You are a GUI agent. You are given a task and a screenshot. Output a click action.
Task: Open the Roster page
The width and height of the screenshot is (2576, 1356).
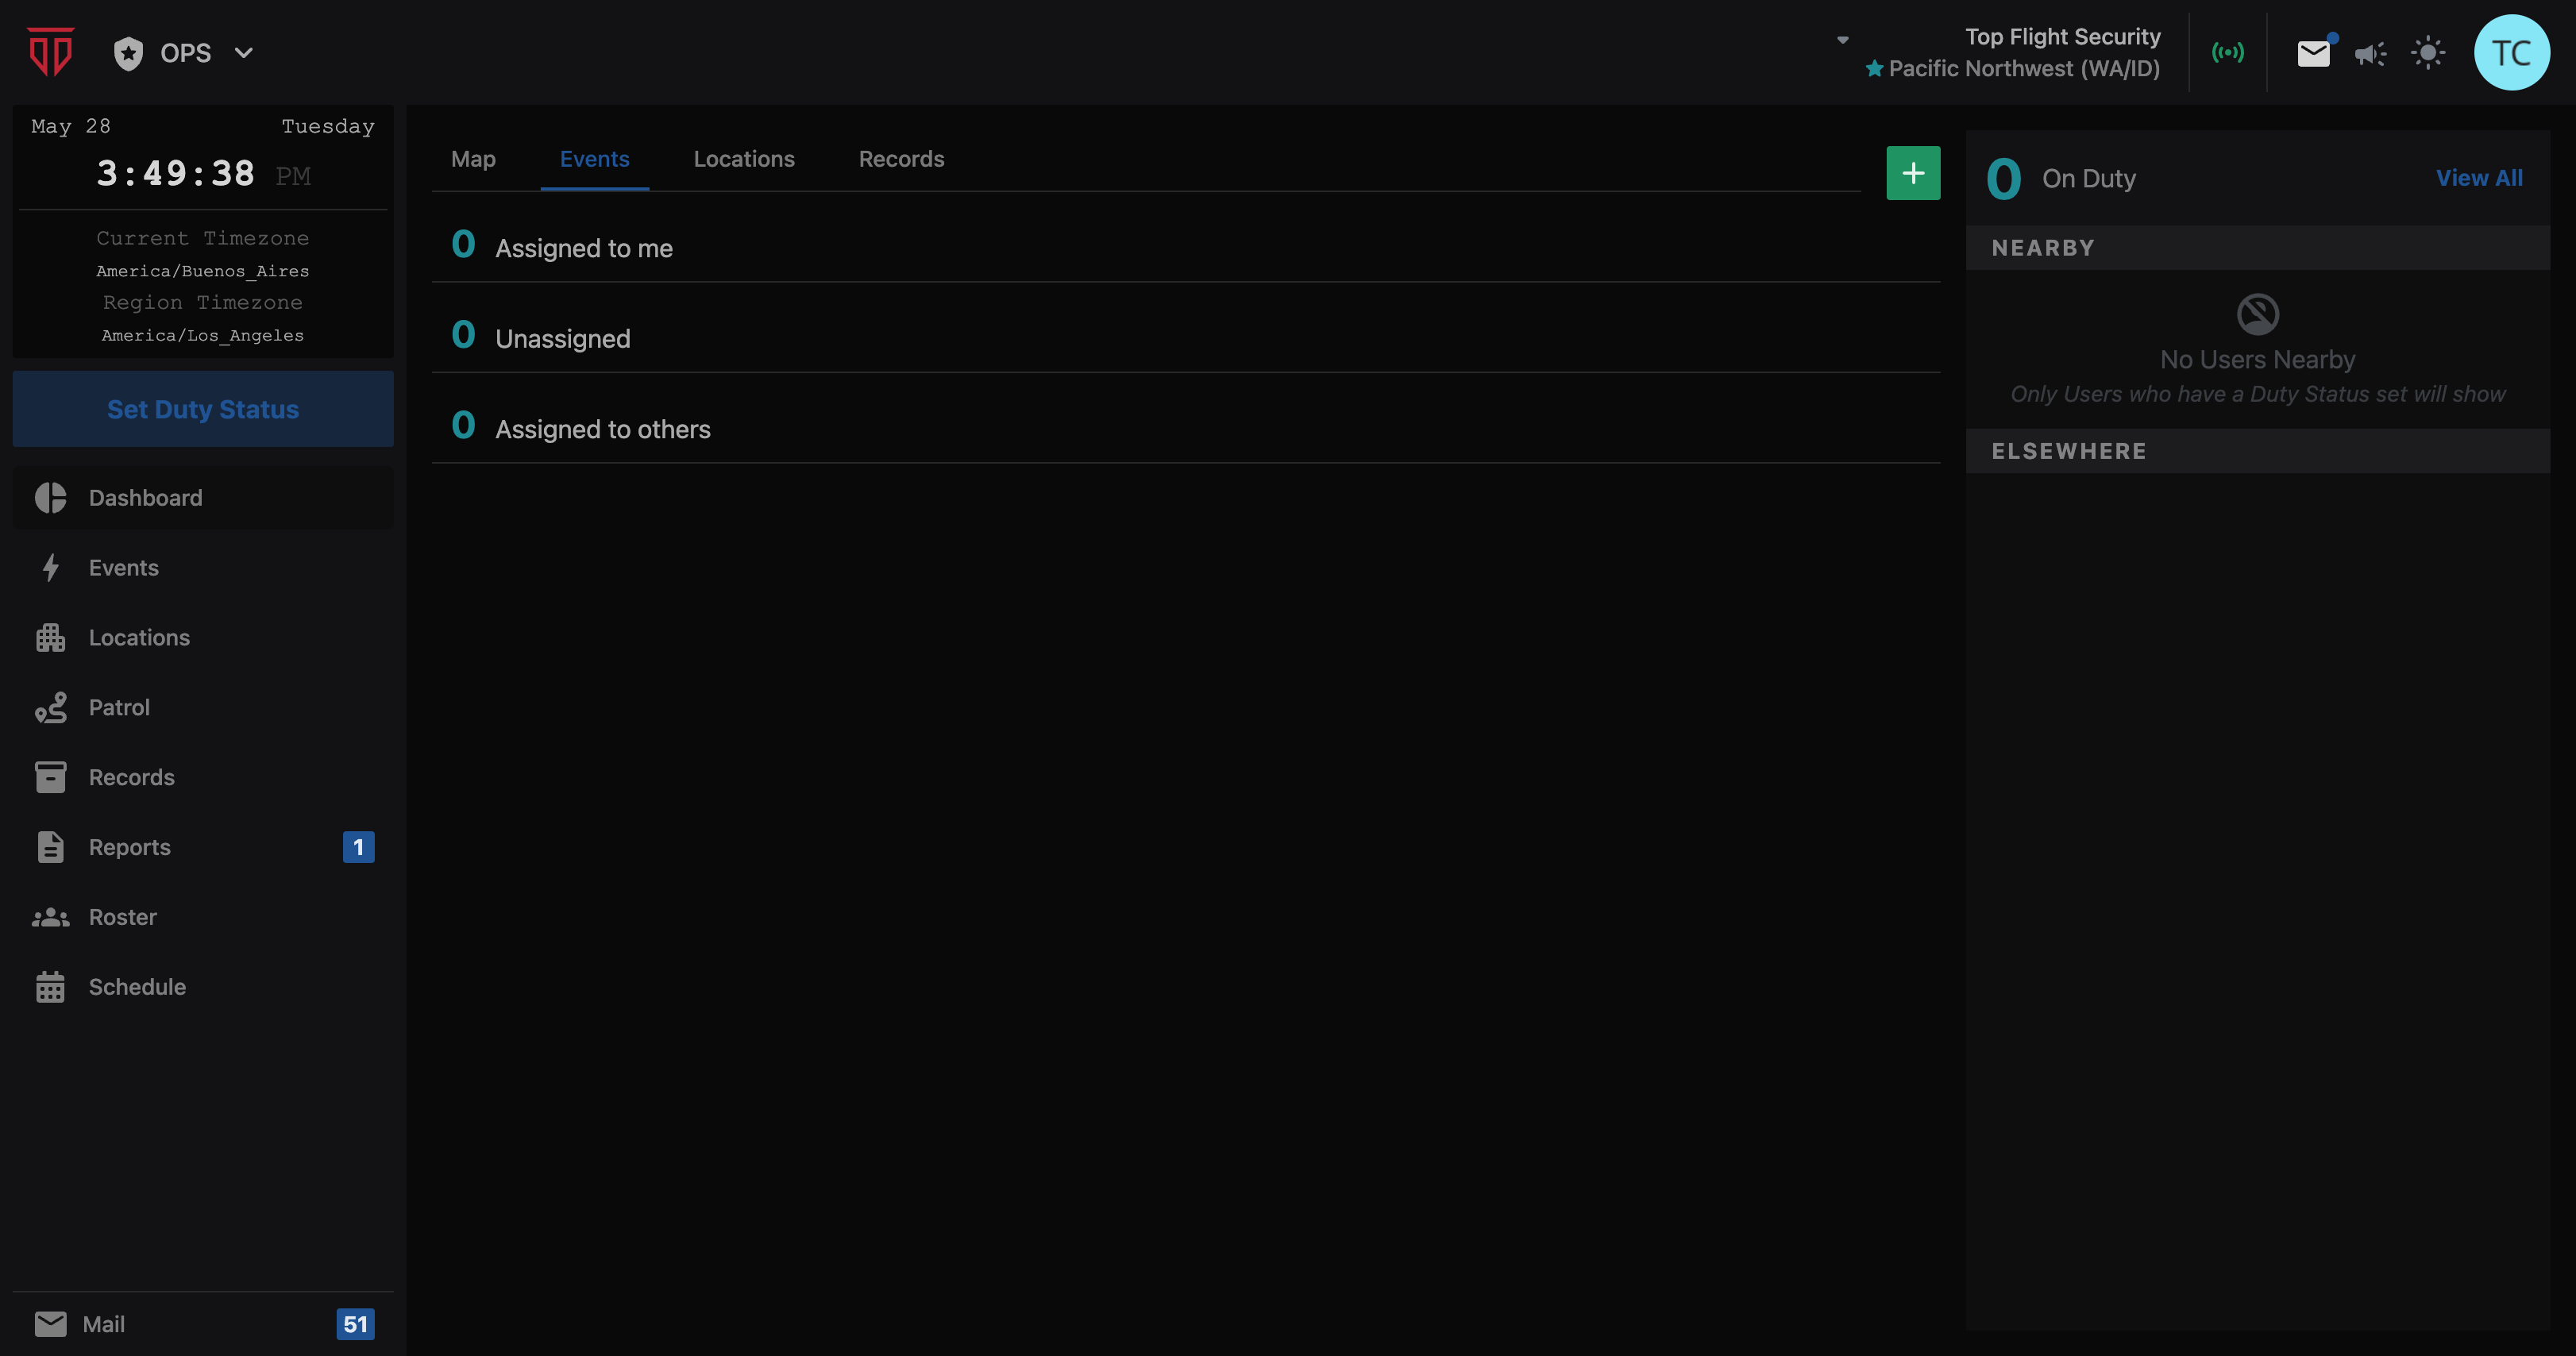(122, 917)
